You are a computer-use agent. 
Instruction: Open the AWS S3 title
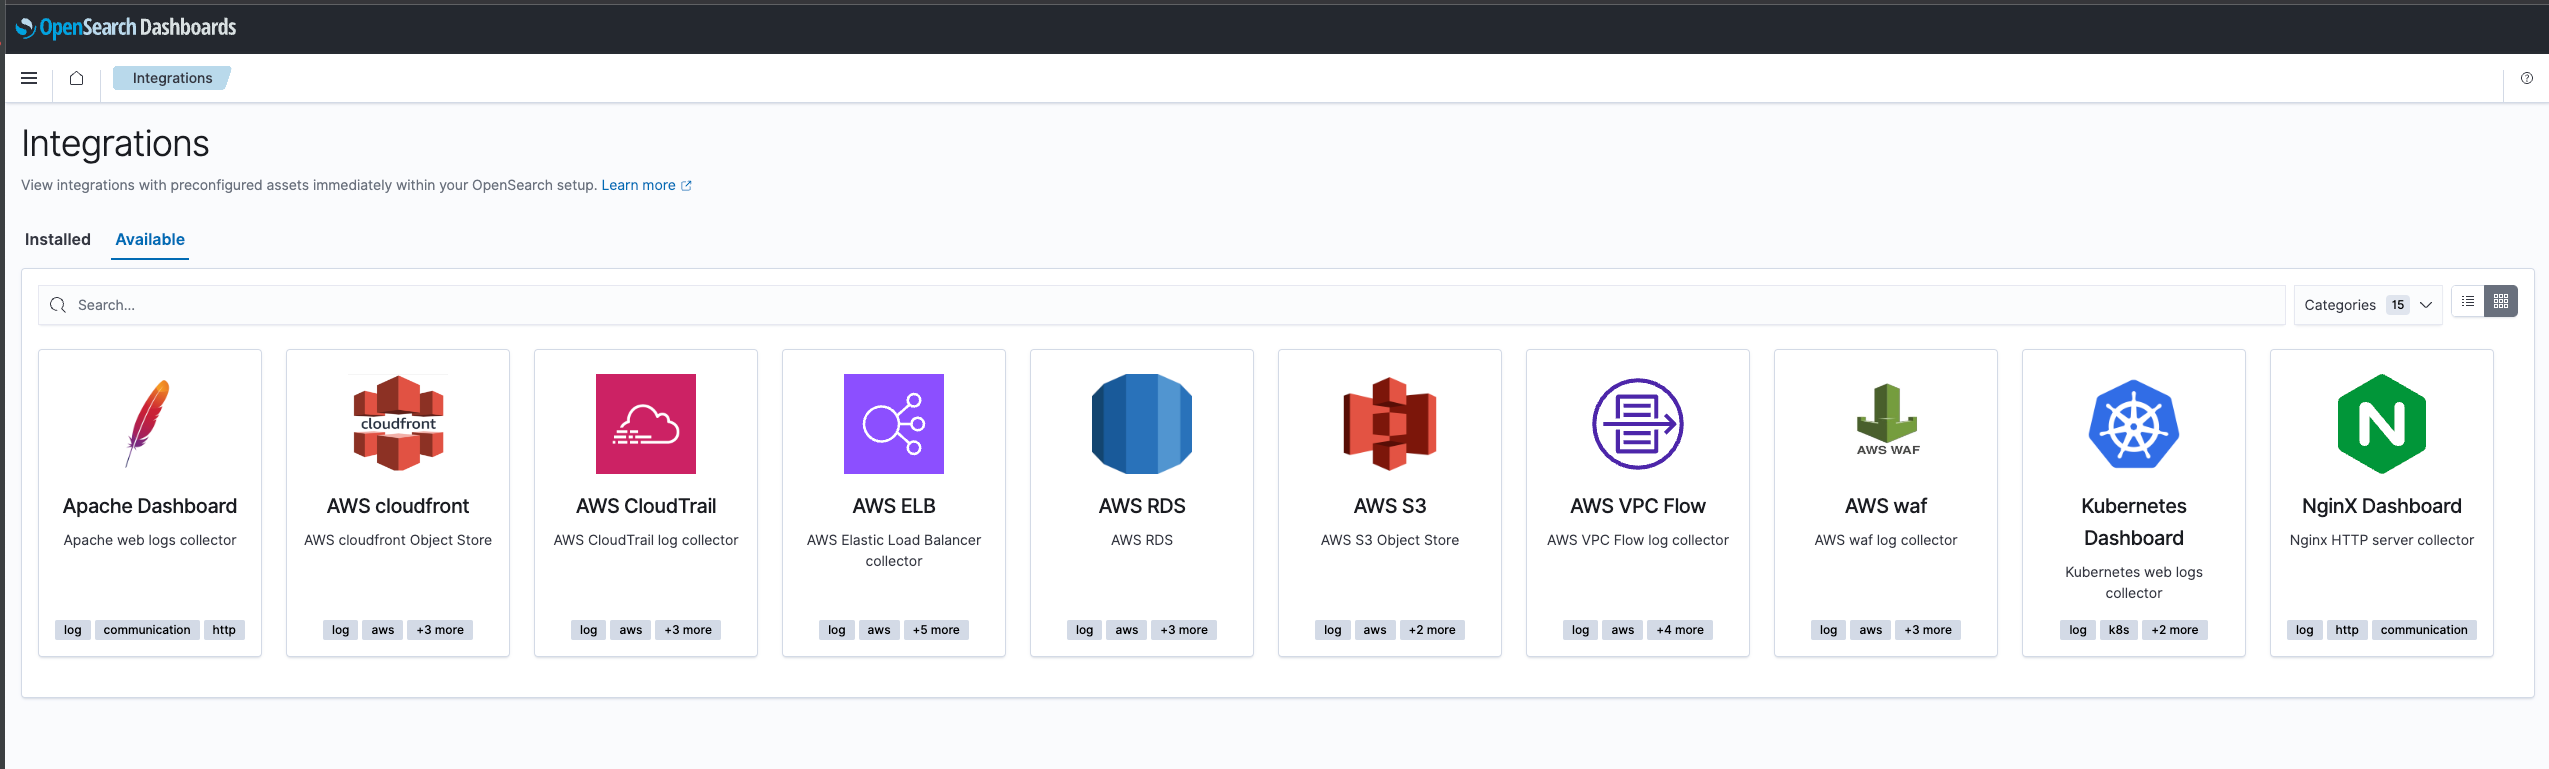point(1390,506)
